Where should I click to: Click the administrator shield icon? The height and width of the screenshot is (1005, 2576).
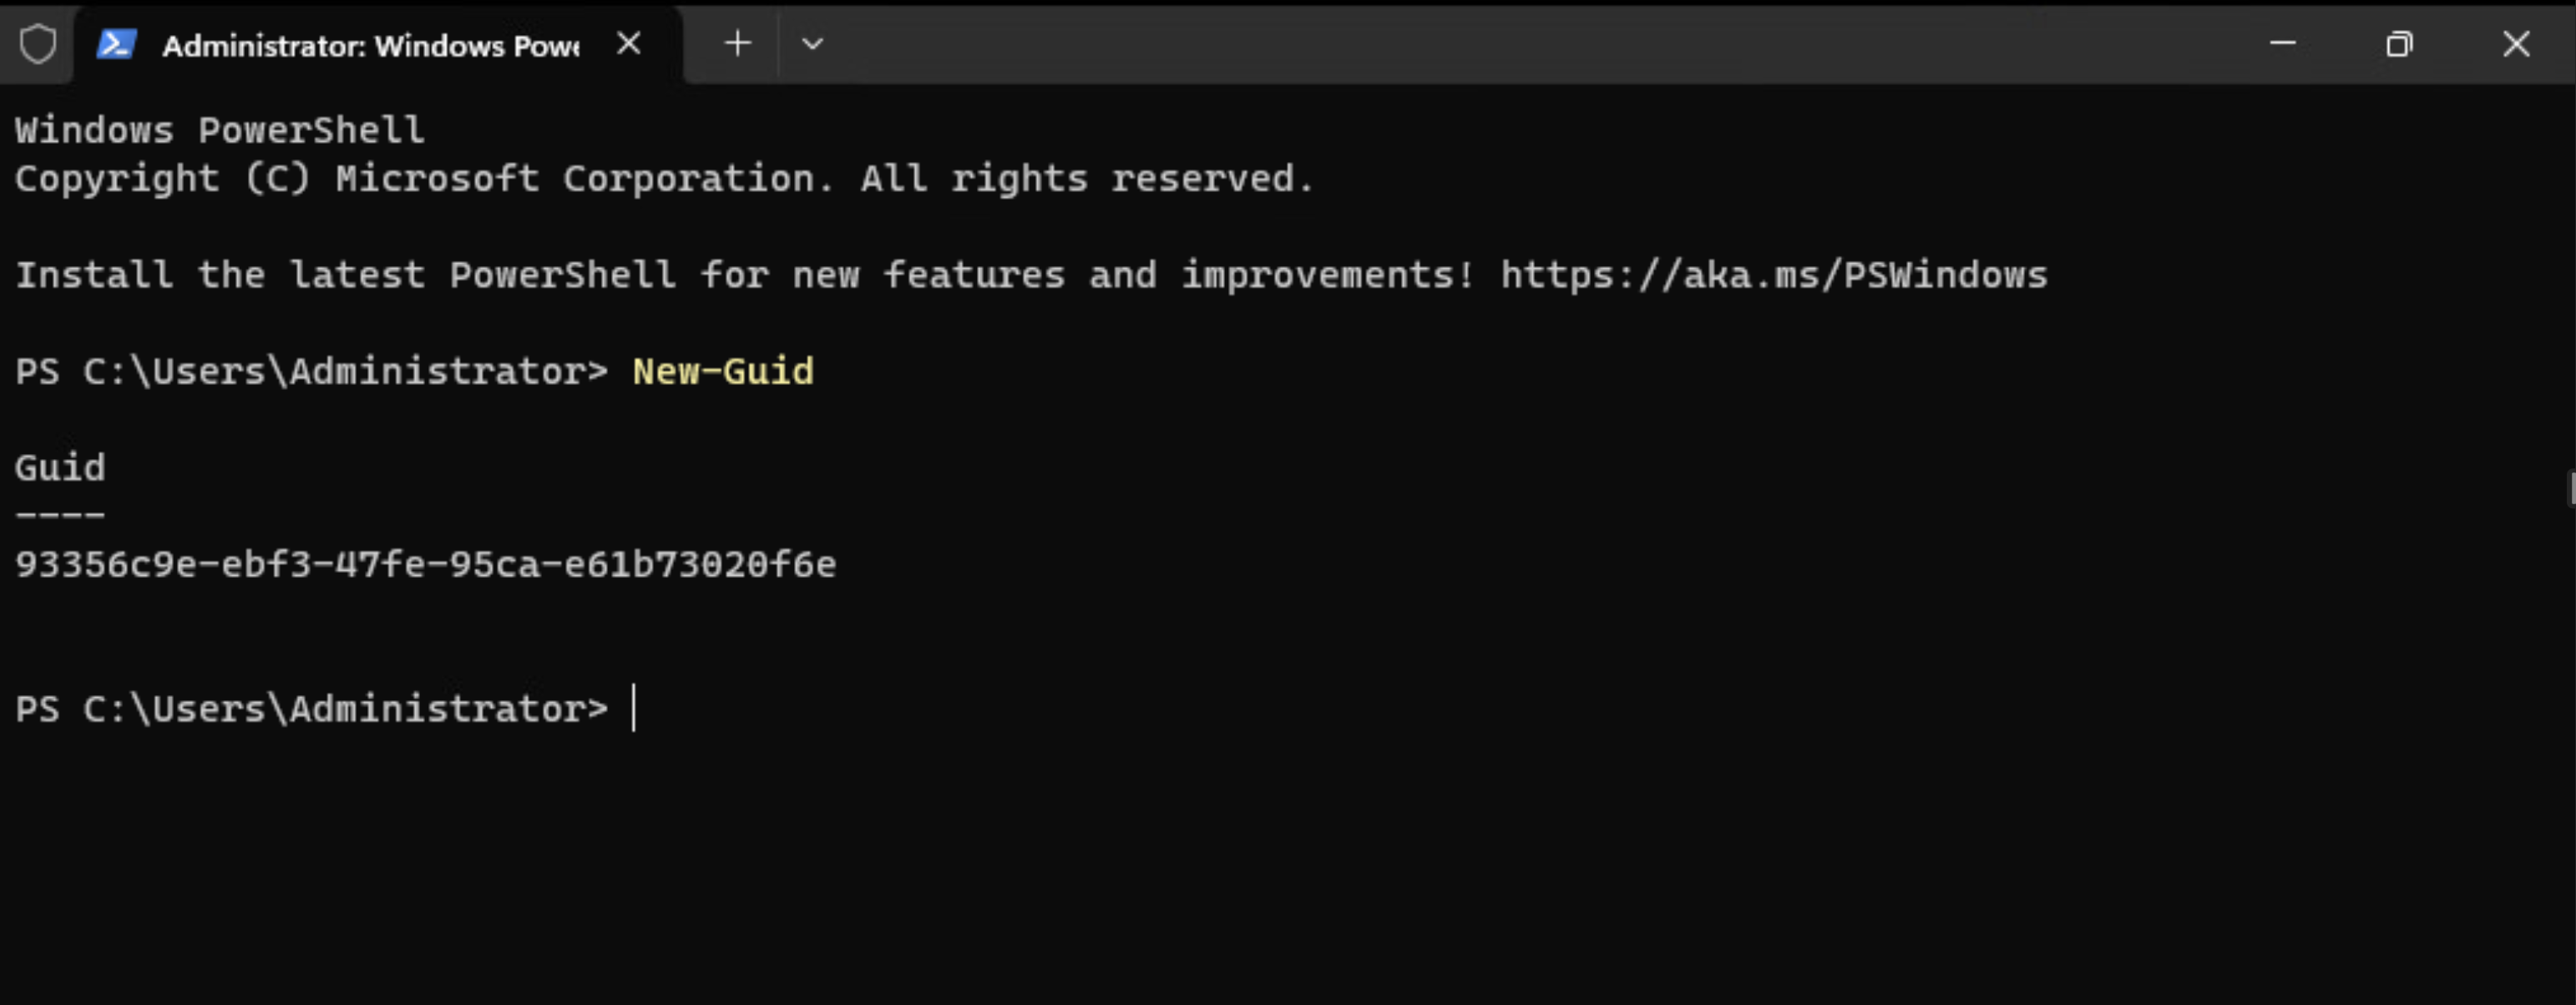click(x=38, y=44)
